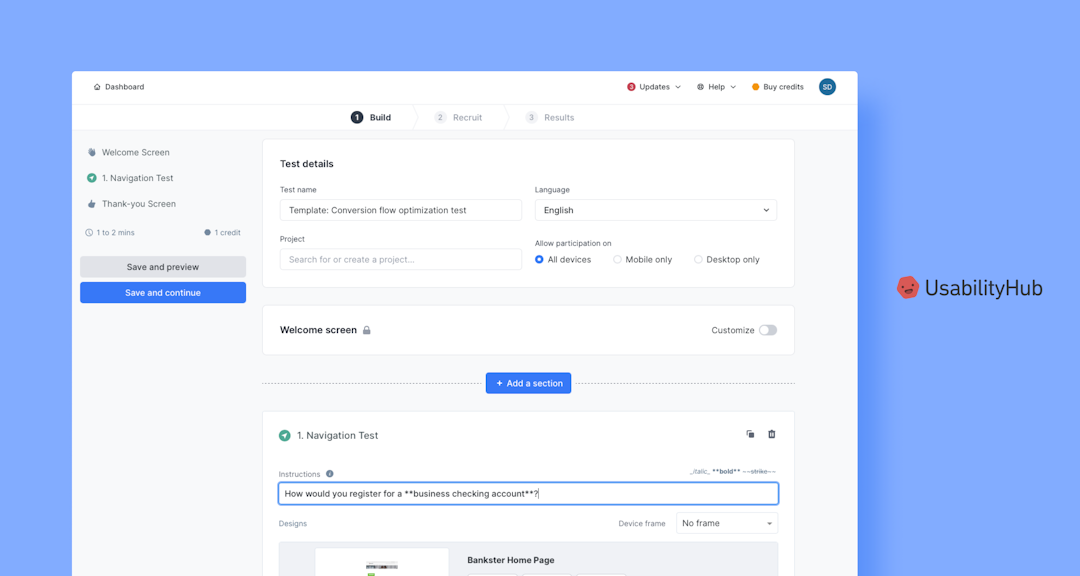The width and height of the screenshot is (1080, 576).
Task: Open the SD account avatar
Action: click(827, 86)
